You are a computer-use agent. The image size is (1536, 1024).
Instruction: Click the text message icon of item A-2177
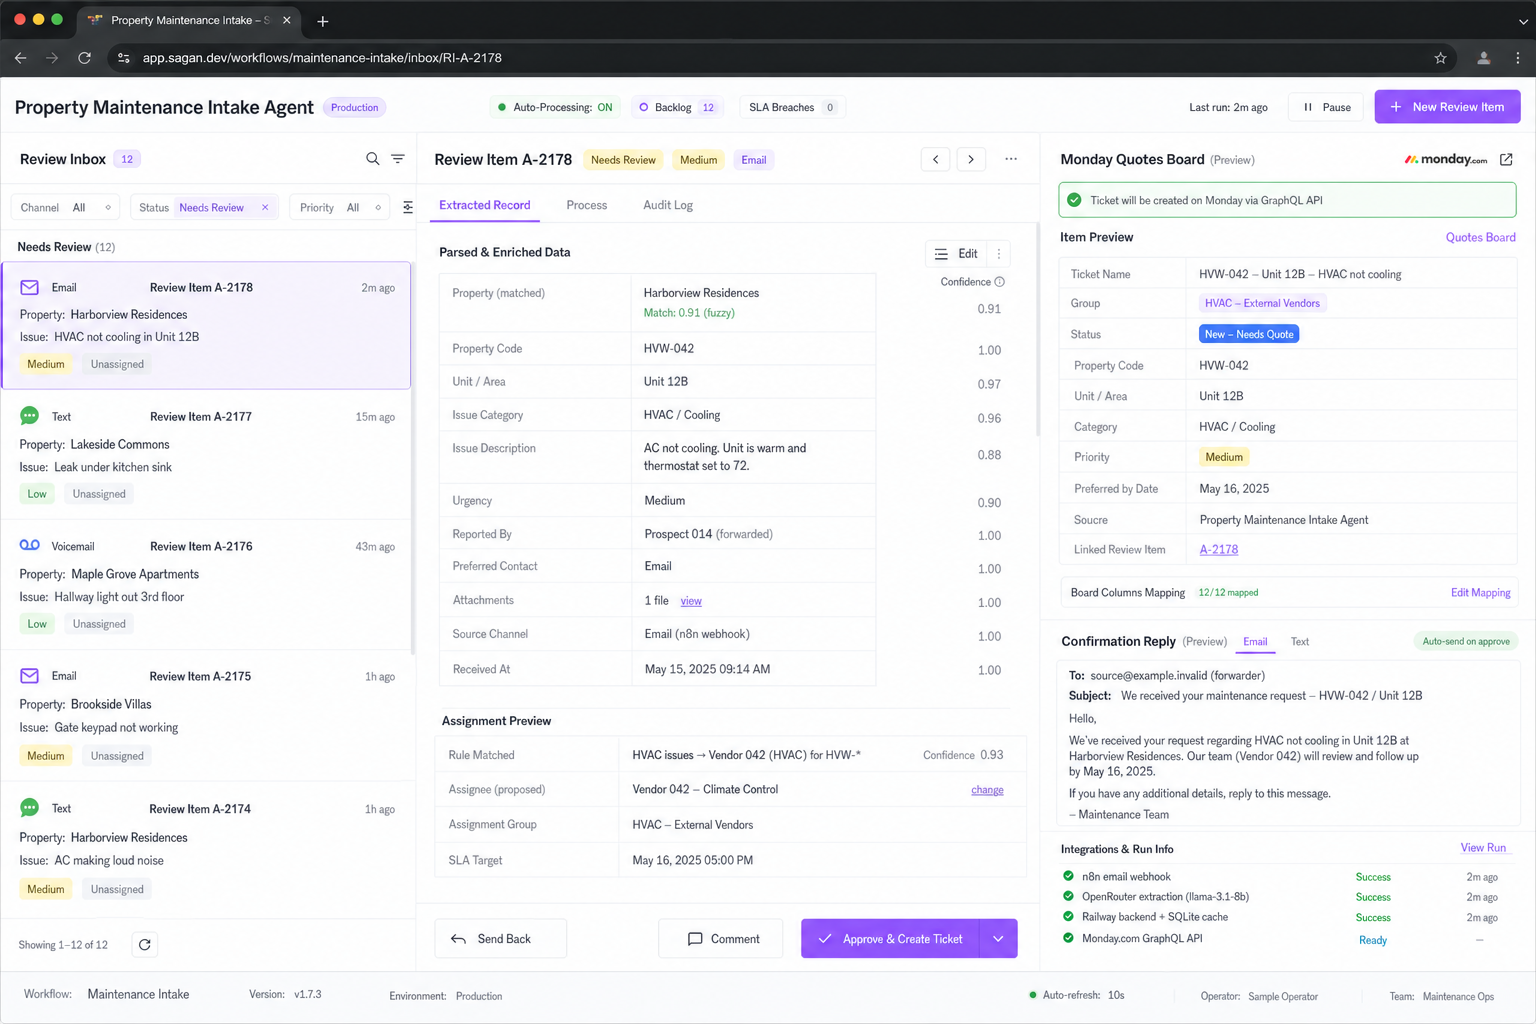click(30, 416)
